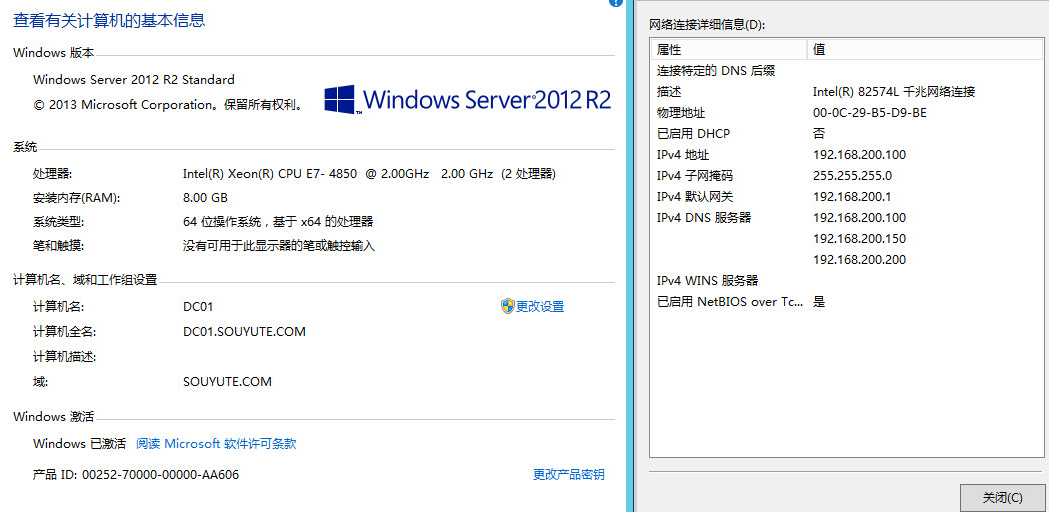
Task: Click the 属性 column header
Action: click(x=728, y=50)
